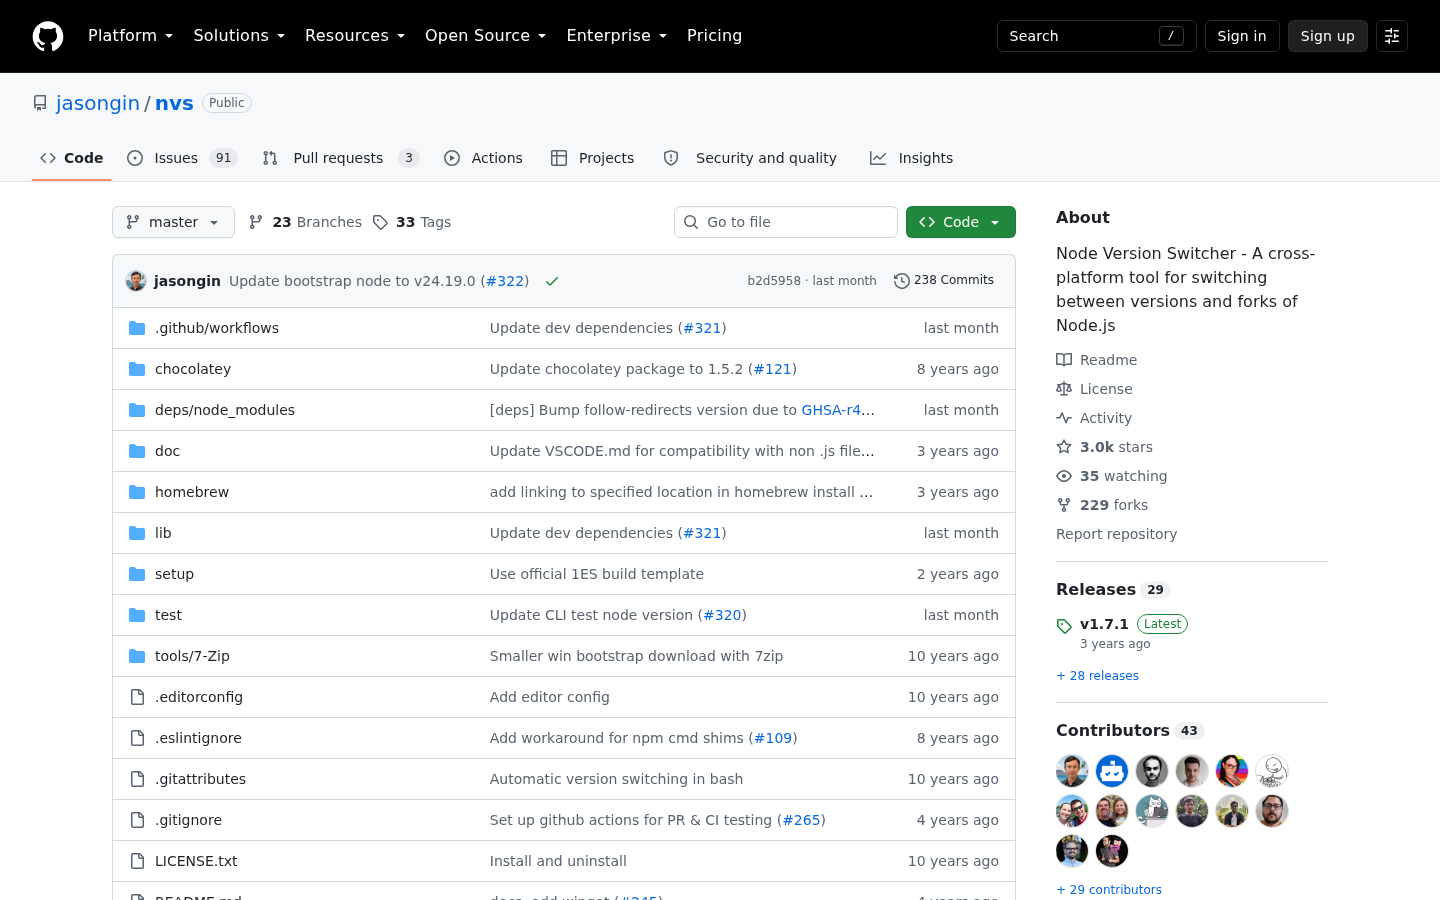Viewport: 1440px width, 900px height.
Task: Switch to the Issues tab
Action: [x=182, y=158]
